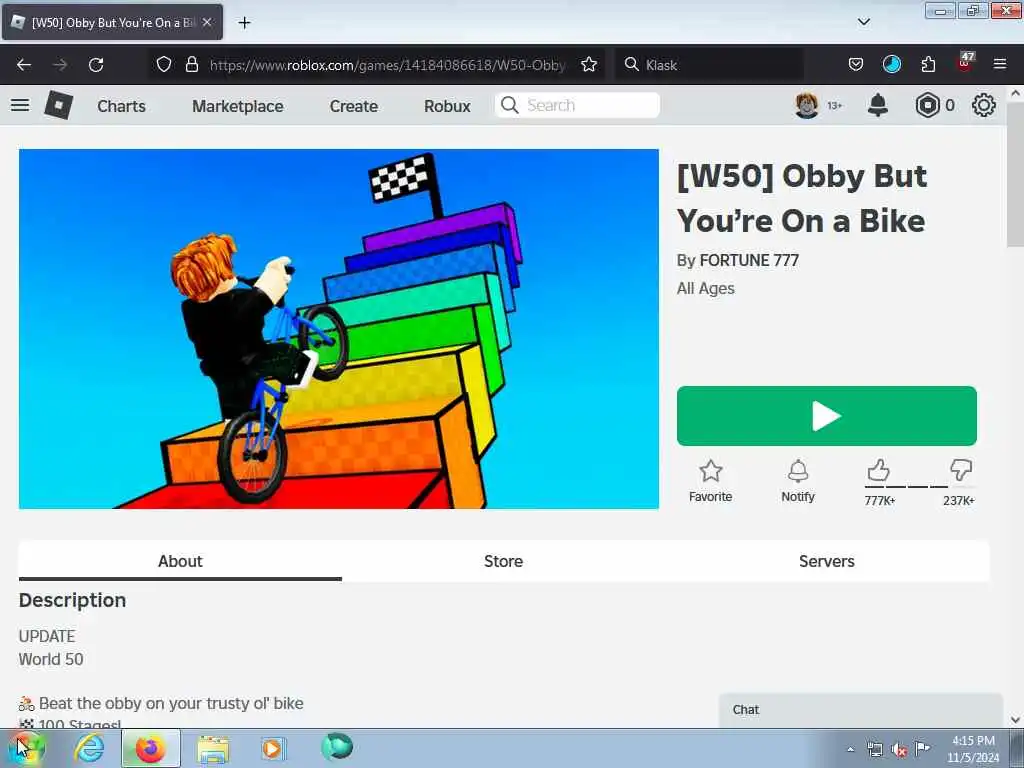1024x768 pixels.
Task: Open Windows Media Player from the taskbar
Action: (x=273, y=748)
